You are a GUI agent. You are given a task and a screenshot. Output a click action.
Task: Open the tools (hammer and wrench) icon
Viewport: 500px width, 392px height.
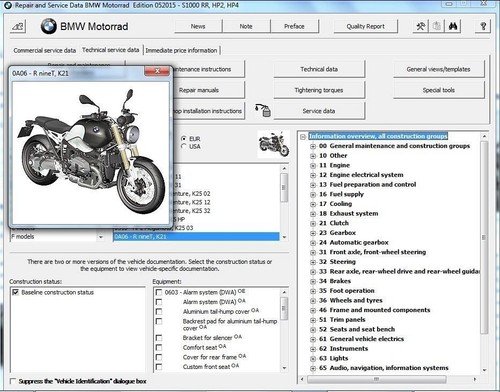point(421,26)
